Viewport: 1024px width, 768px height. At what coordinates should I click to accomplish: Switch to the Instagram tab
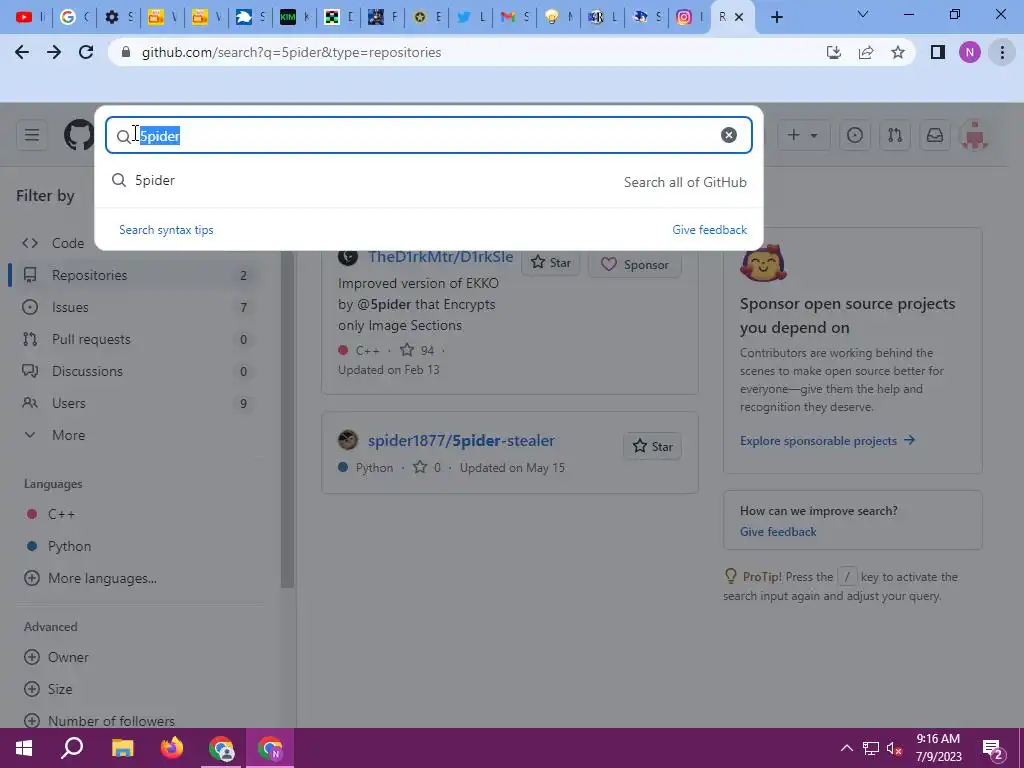(690, 17)
